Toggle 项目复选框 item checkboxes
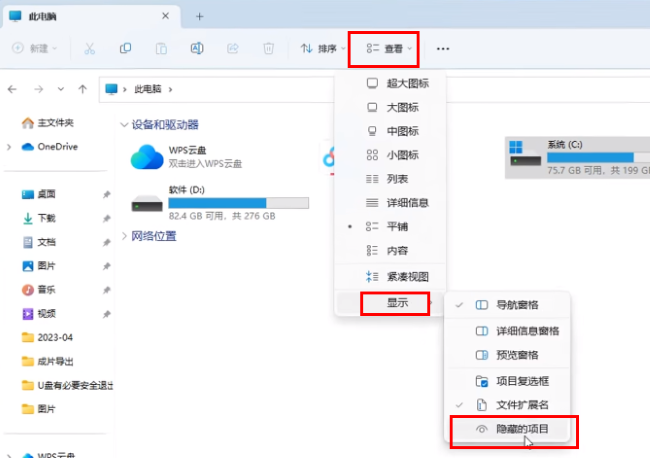Image resolution: width=650 pixels, height=458 pixels. [507, 381]
